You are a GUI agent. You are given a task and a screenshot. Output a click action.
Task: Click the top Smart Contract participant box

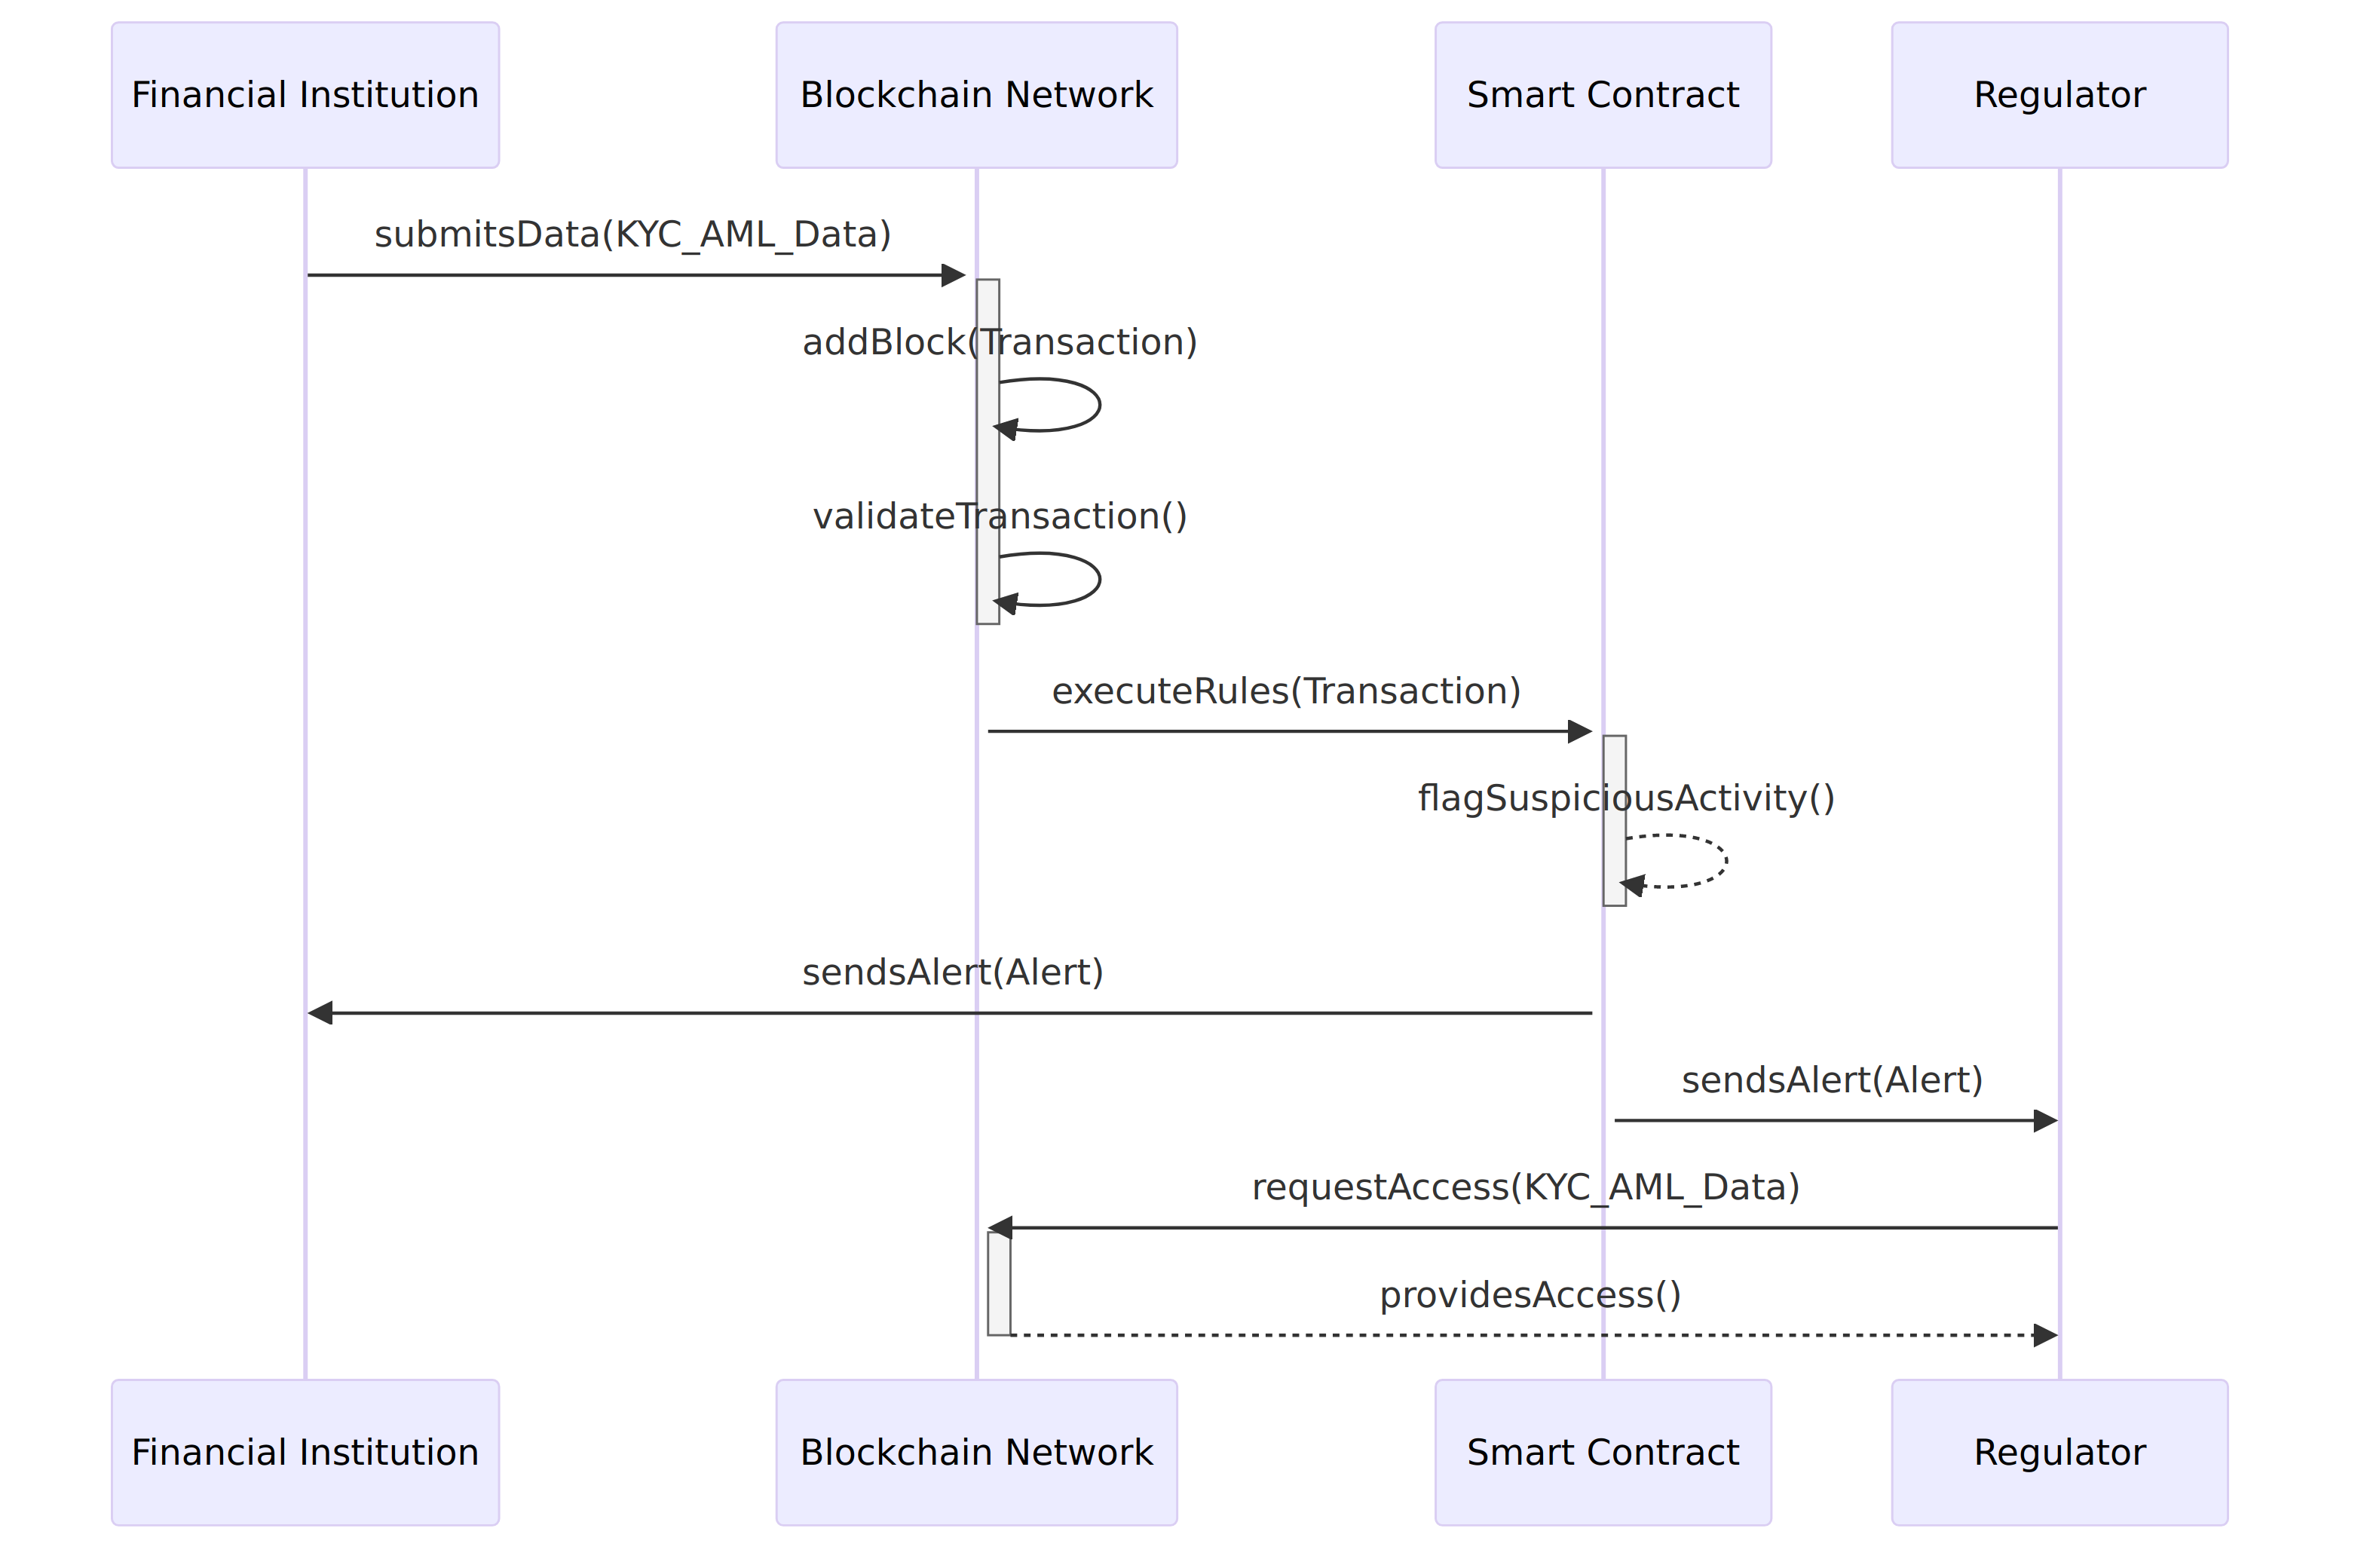(1603, 95)
